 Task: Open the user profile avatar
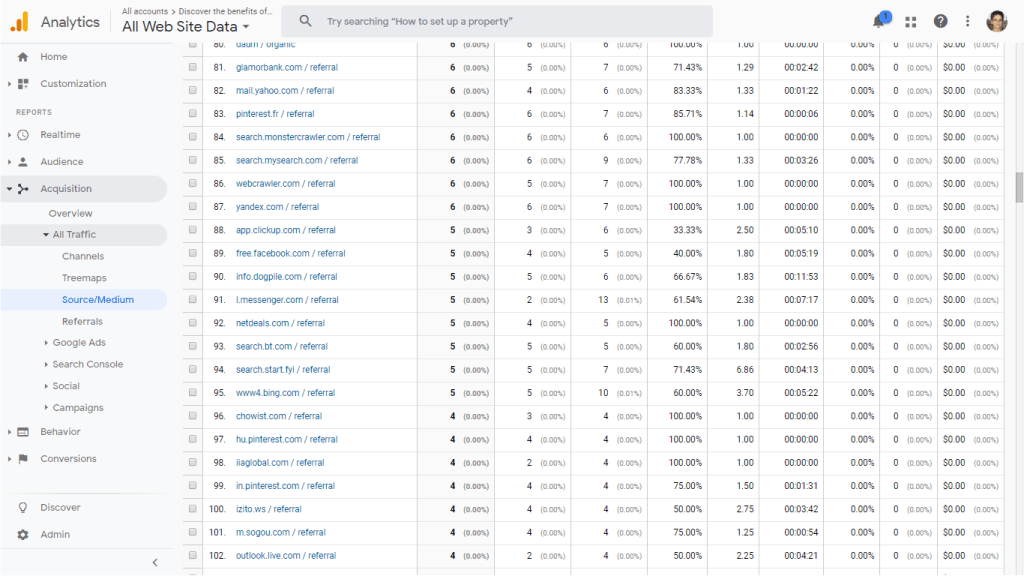[x=997, y=22]
